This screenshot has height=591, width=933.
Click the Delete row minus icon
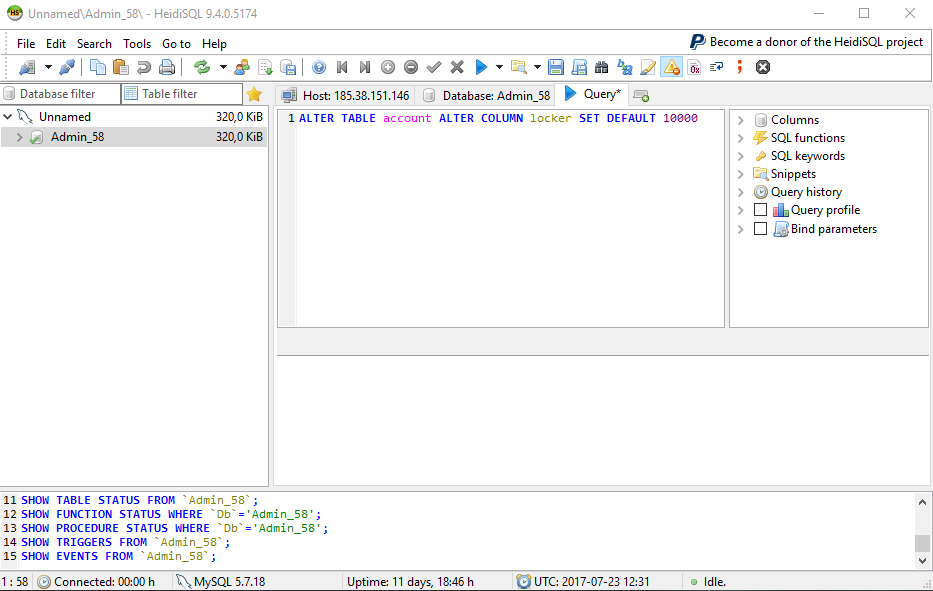tap(411, 67)
